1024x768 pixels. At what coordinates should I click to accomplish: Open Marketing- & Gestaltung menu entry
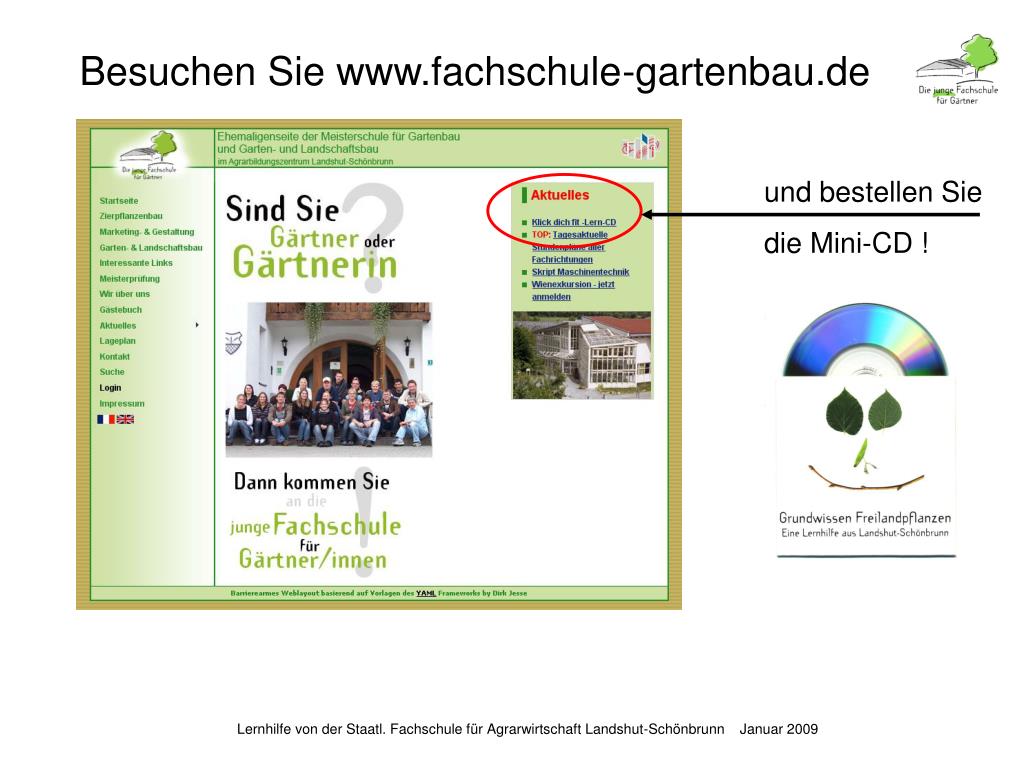(x=147, y=232)
